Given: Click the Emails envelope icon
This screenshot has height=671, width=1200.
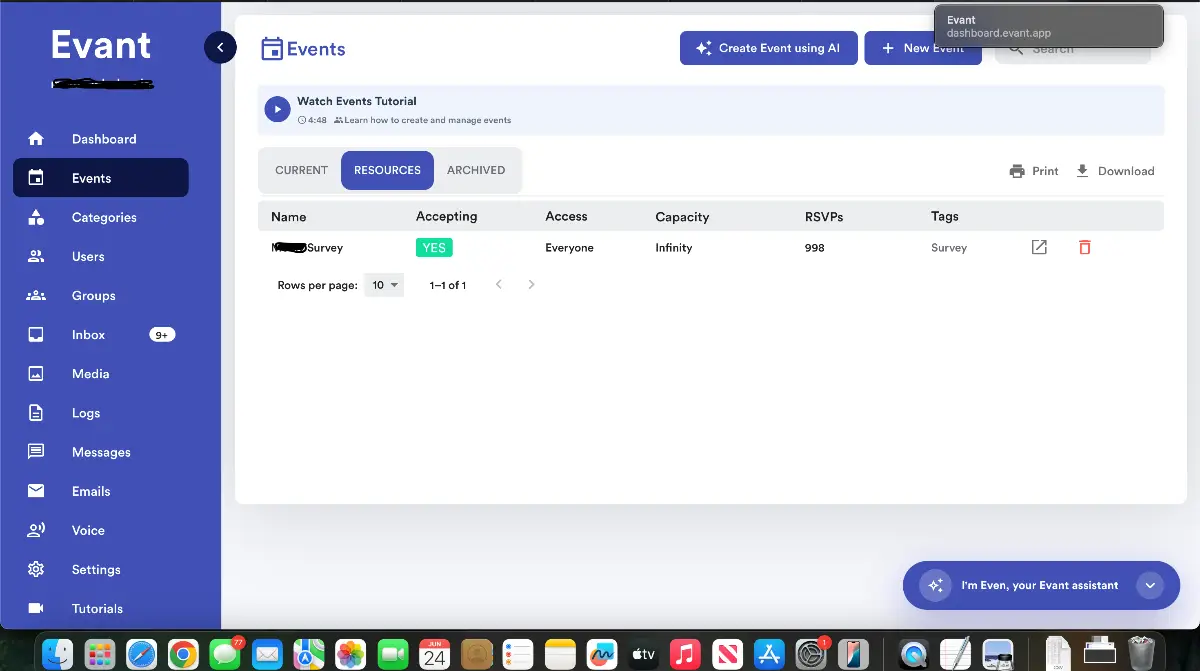Looking at the screenshot, I should (x=36, y=490).
